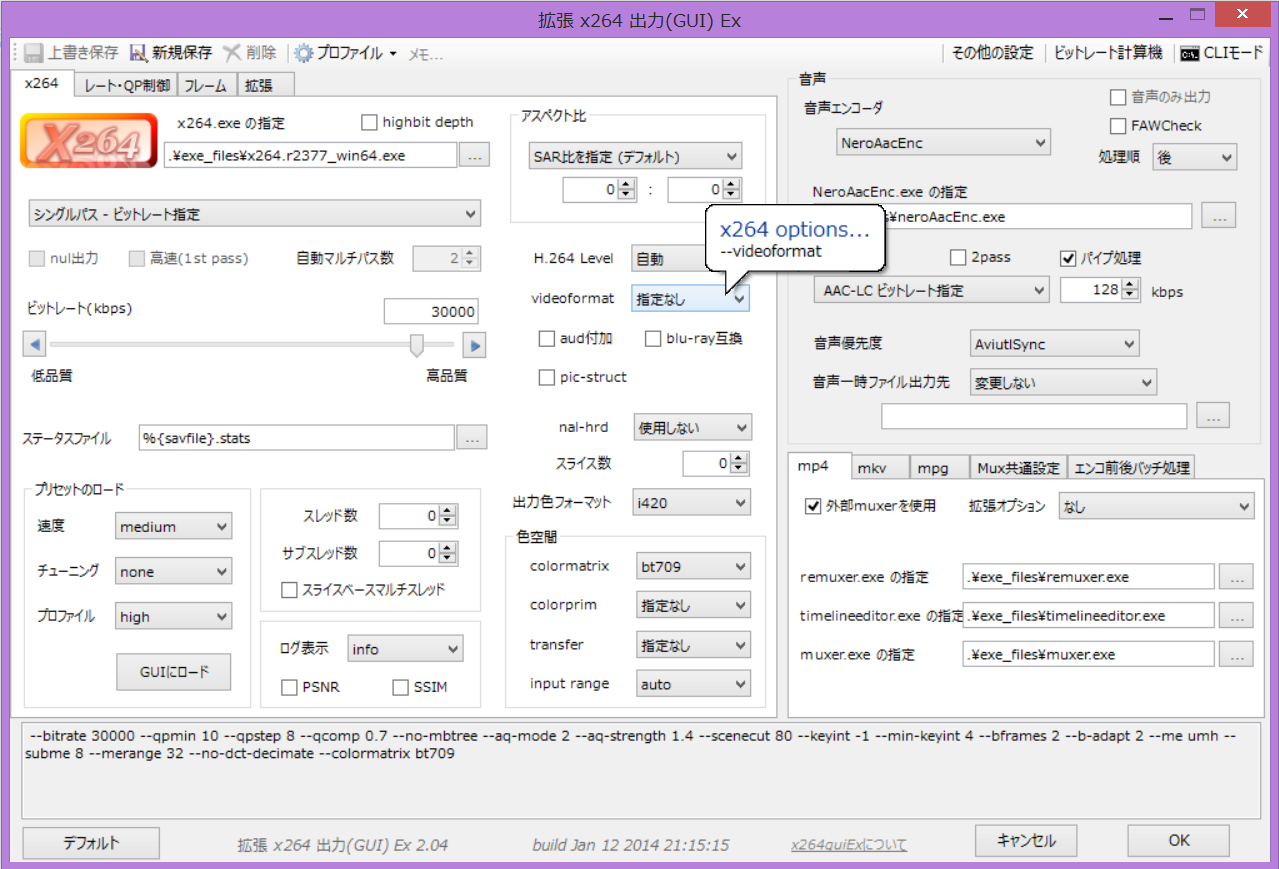Enable the pic-struct checkbox

click(x=546, y=377)
